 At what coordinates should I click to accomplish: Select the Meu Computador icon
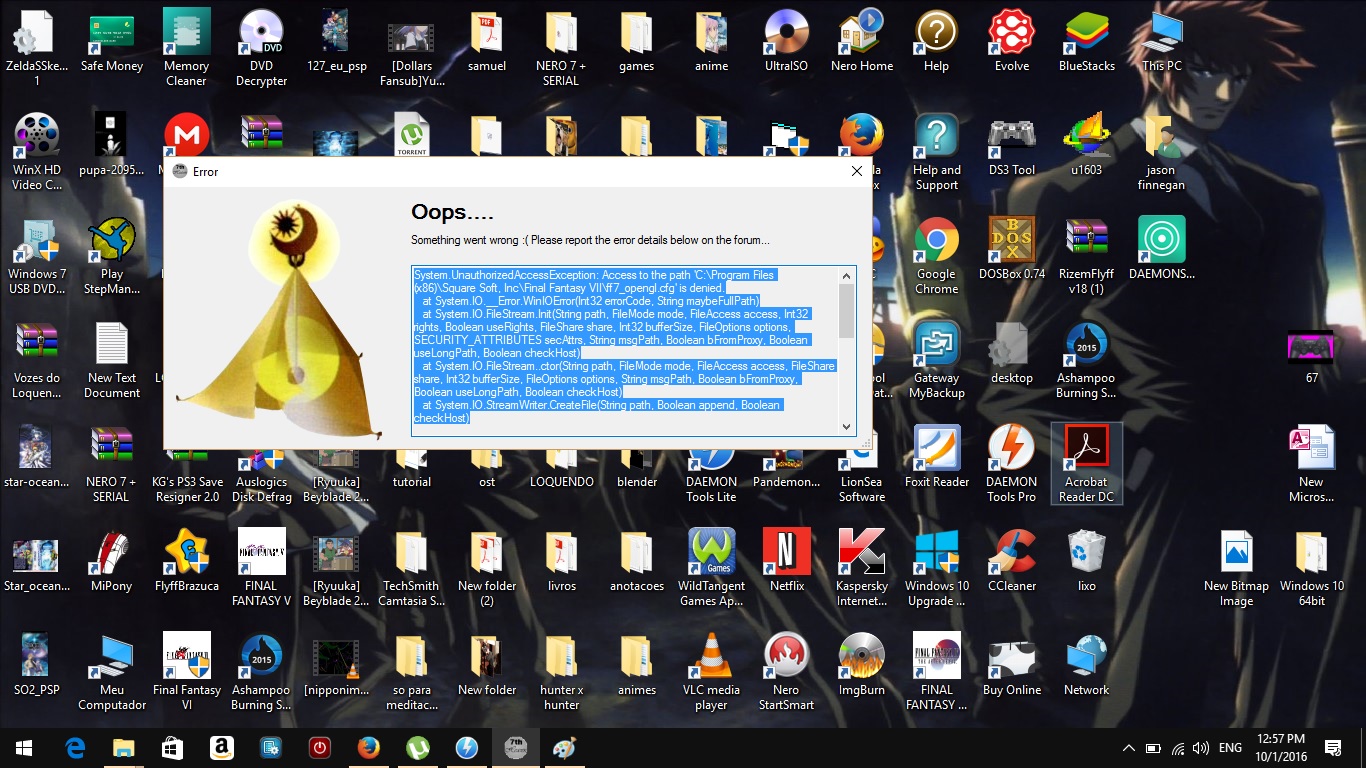(x=112, y=672)
